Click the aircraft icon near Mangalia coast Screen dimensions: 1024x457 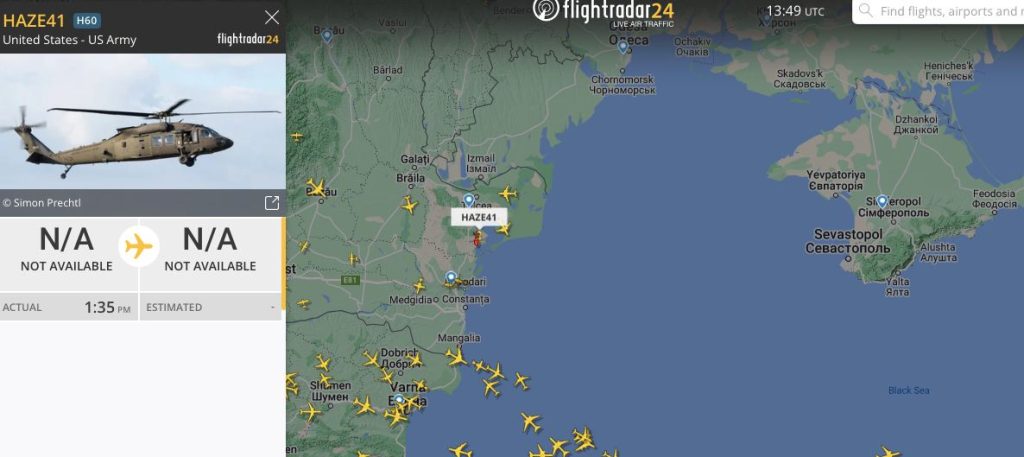click(x=456, y=357)
